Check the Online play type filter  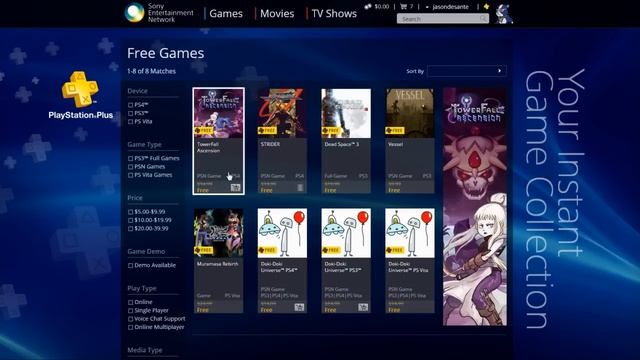(x=131, y=302)
